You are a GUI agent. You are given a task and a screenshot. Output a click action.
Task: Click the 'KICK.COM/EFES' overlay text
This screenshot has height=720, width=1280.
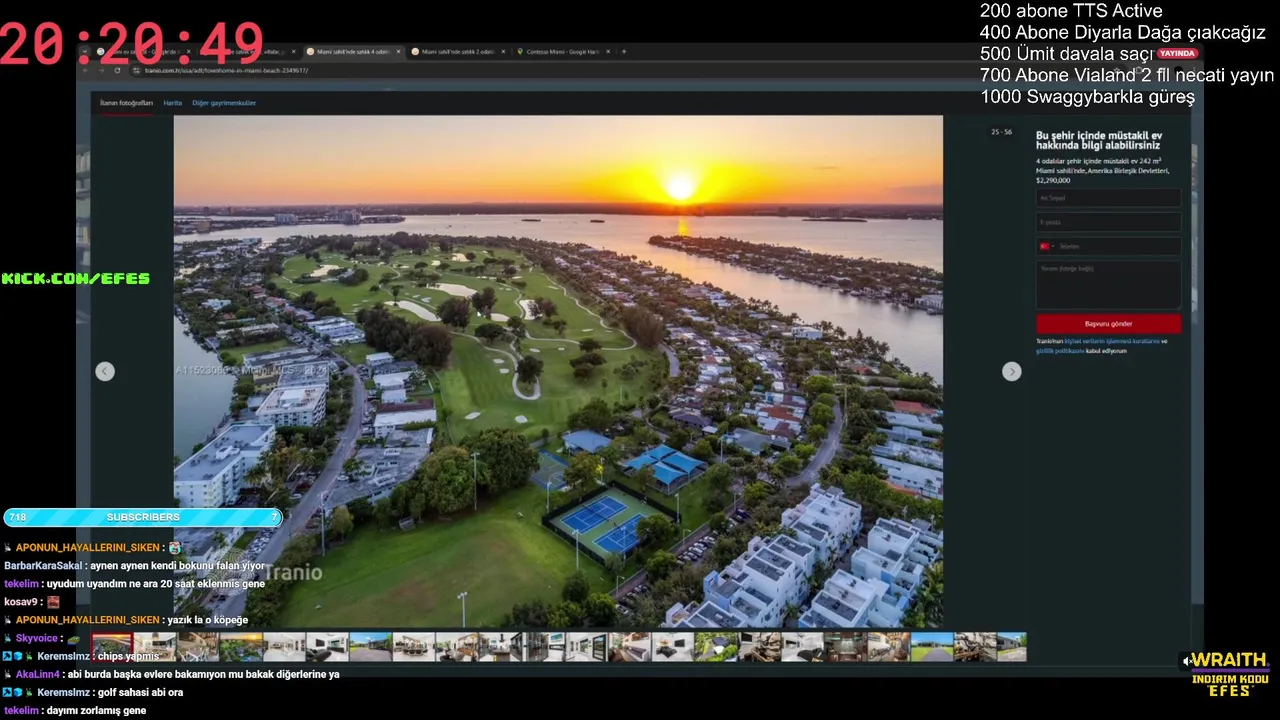pos(75,278)
